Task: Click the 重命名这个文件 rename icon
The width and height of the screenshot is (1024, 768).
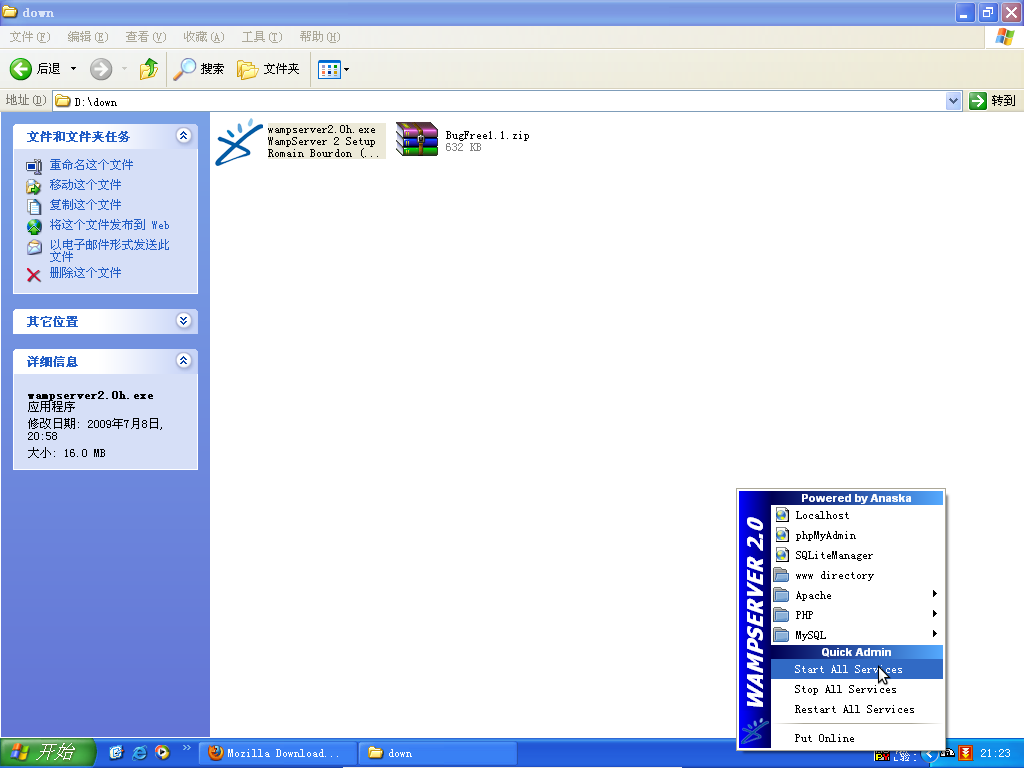Action: click(34, 166)
